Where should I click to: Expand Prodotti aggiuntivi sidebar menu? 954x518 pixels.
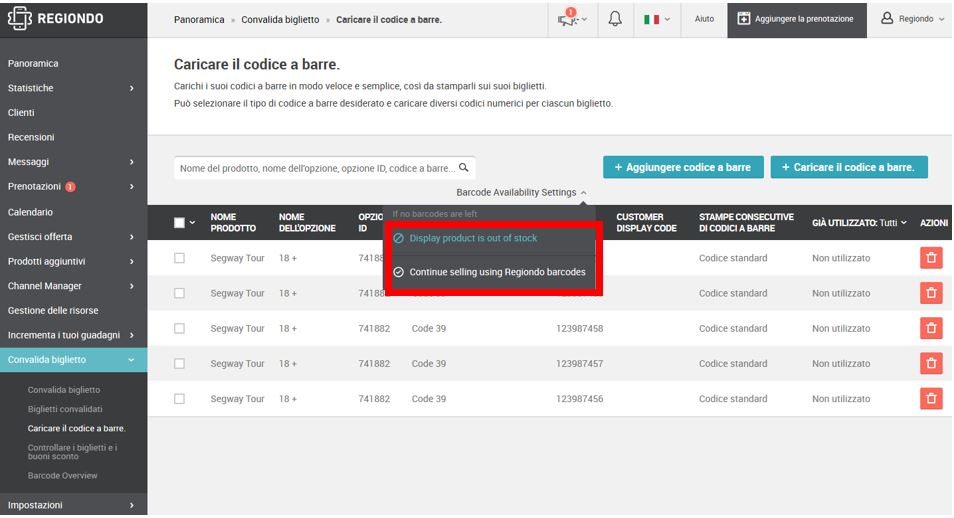74,261
